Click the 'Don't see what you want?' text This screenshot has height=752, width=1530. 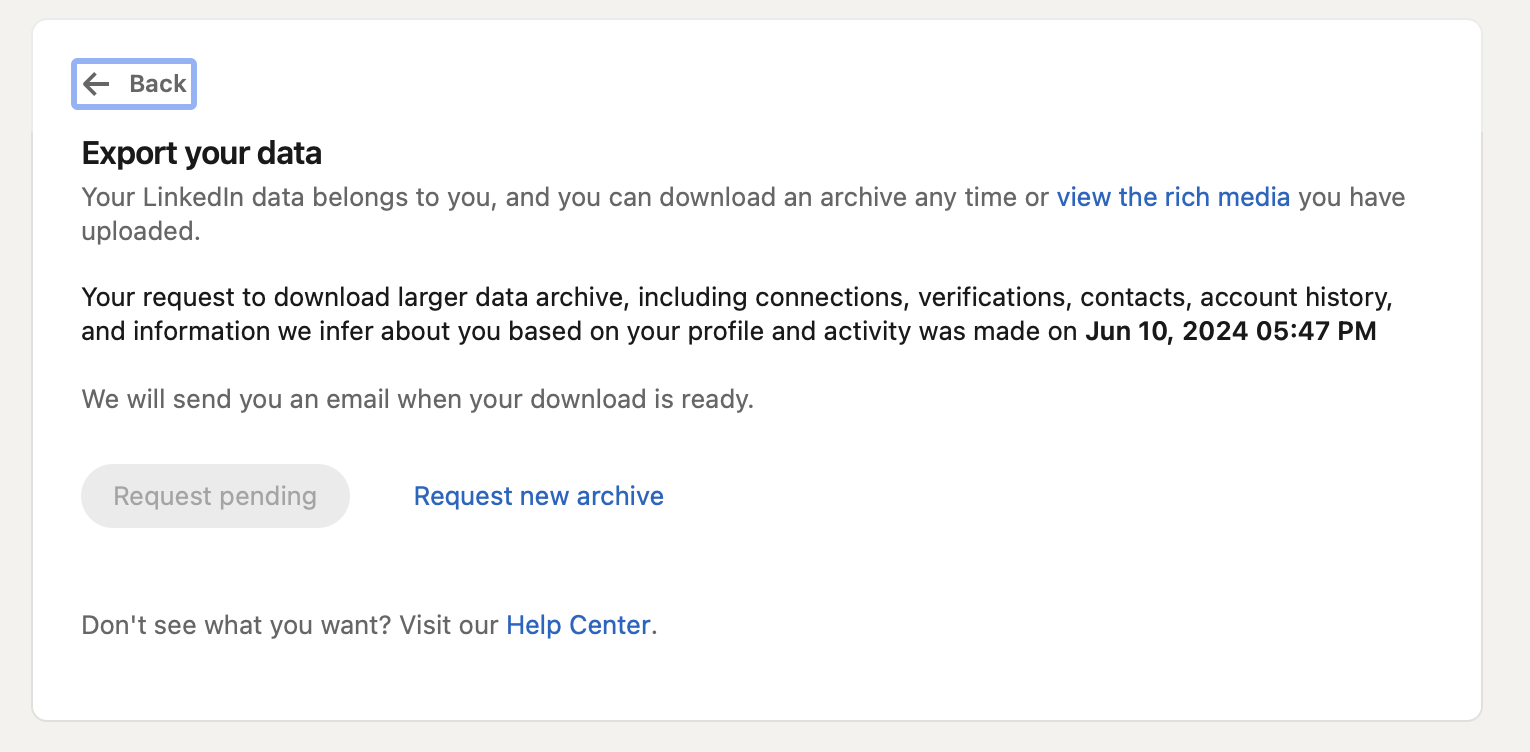[x=237, y=626]
